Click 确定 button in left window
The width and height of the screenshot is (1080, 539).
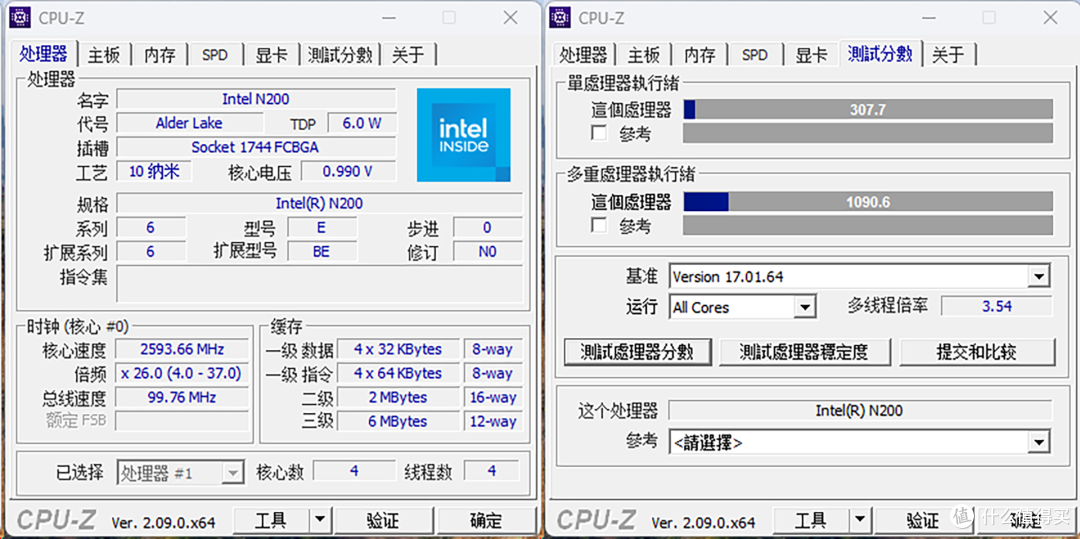point(486,520)
